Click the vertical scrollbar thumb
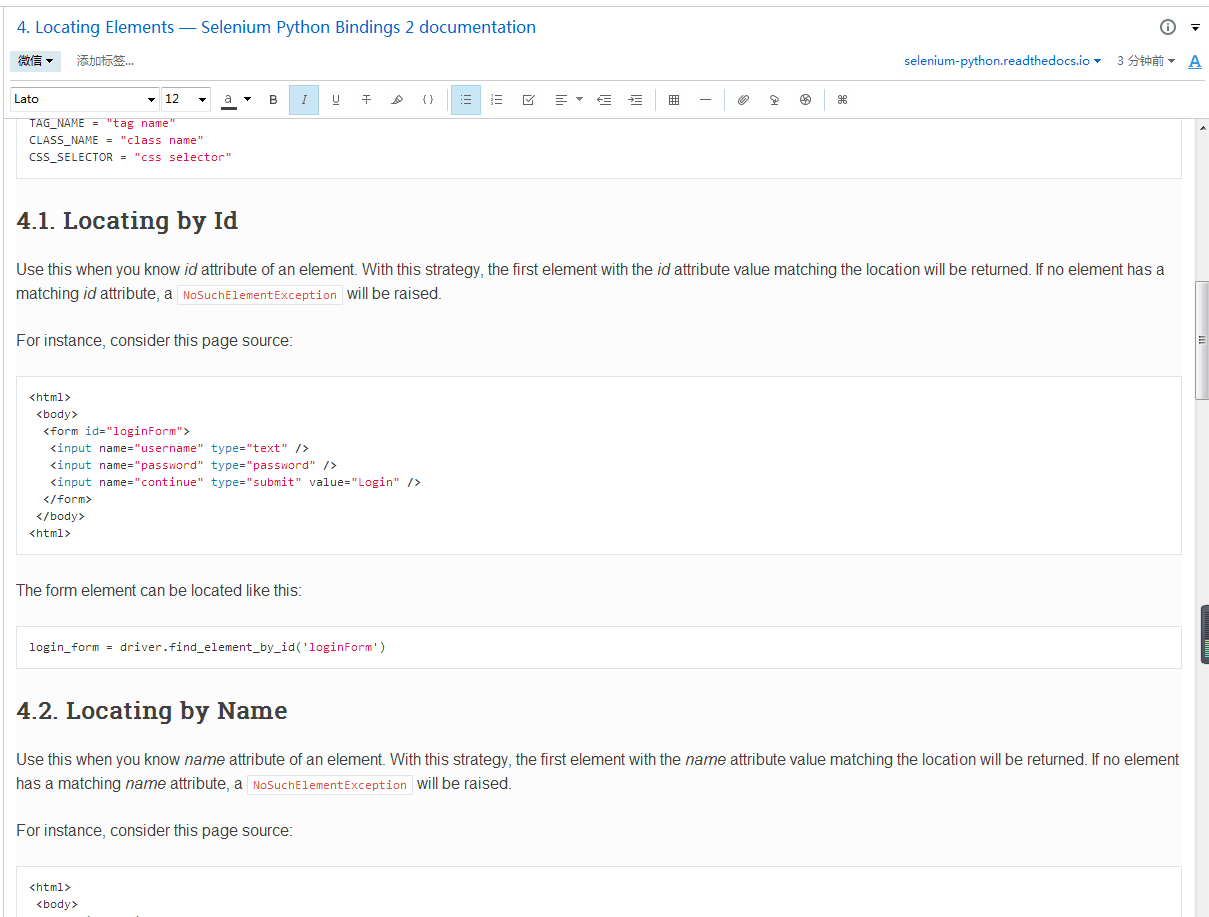Screen dimensions: 1209x917 [x=1202, y=340]
